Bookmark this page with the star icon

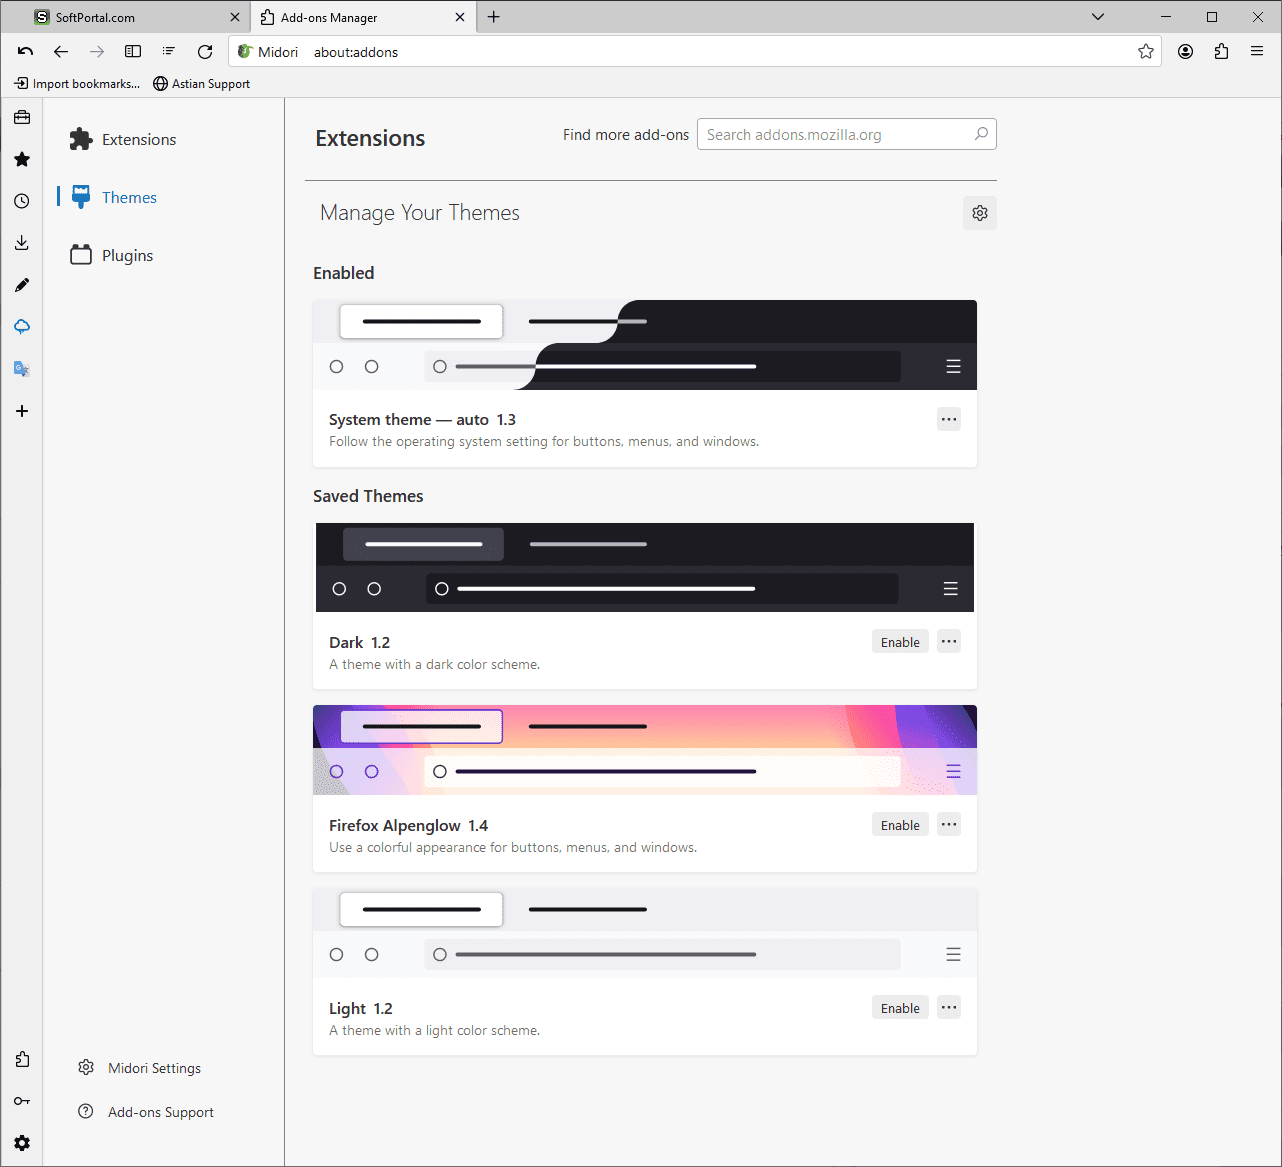pyautogui.click(x=1146, y=52)
